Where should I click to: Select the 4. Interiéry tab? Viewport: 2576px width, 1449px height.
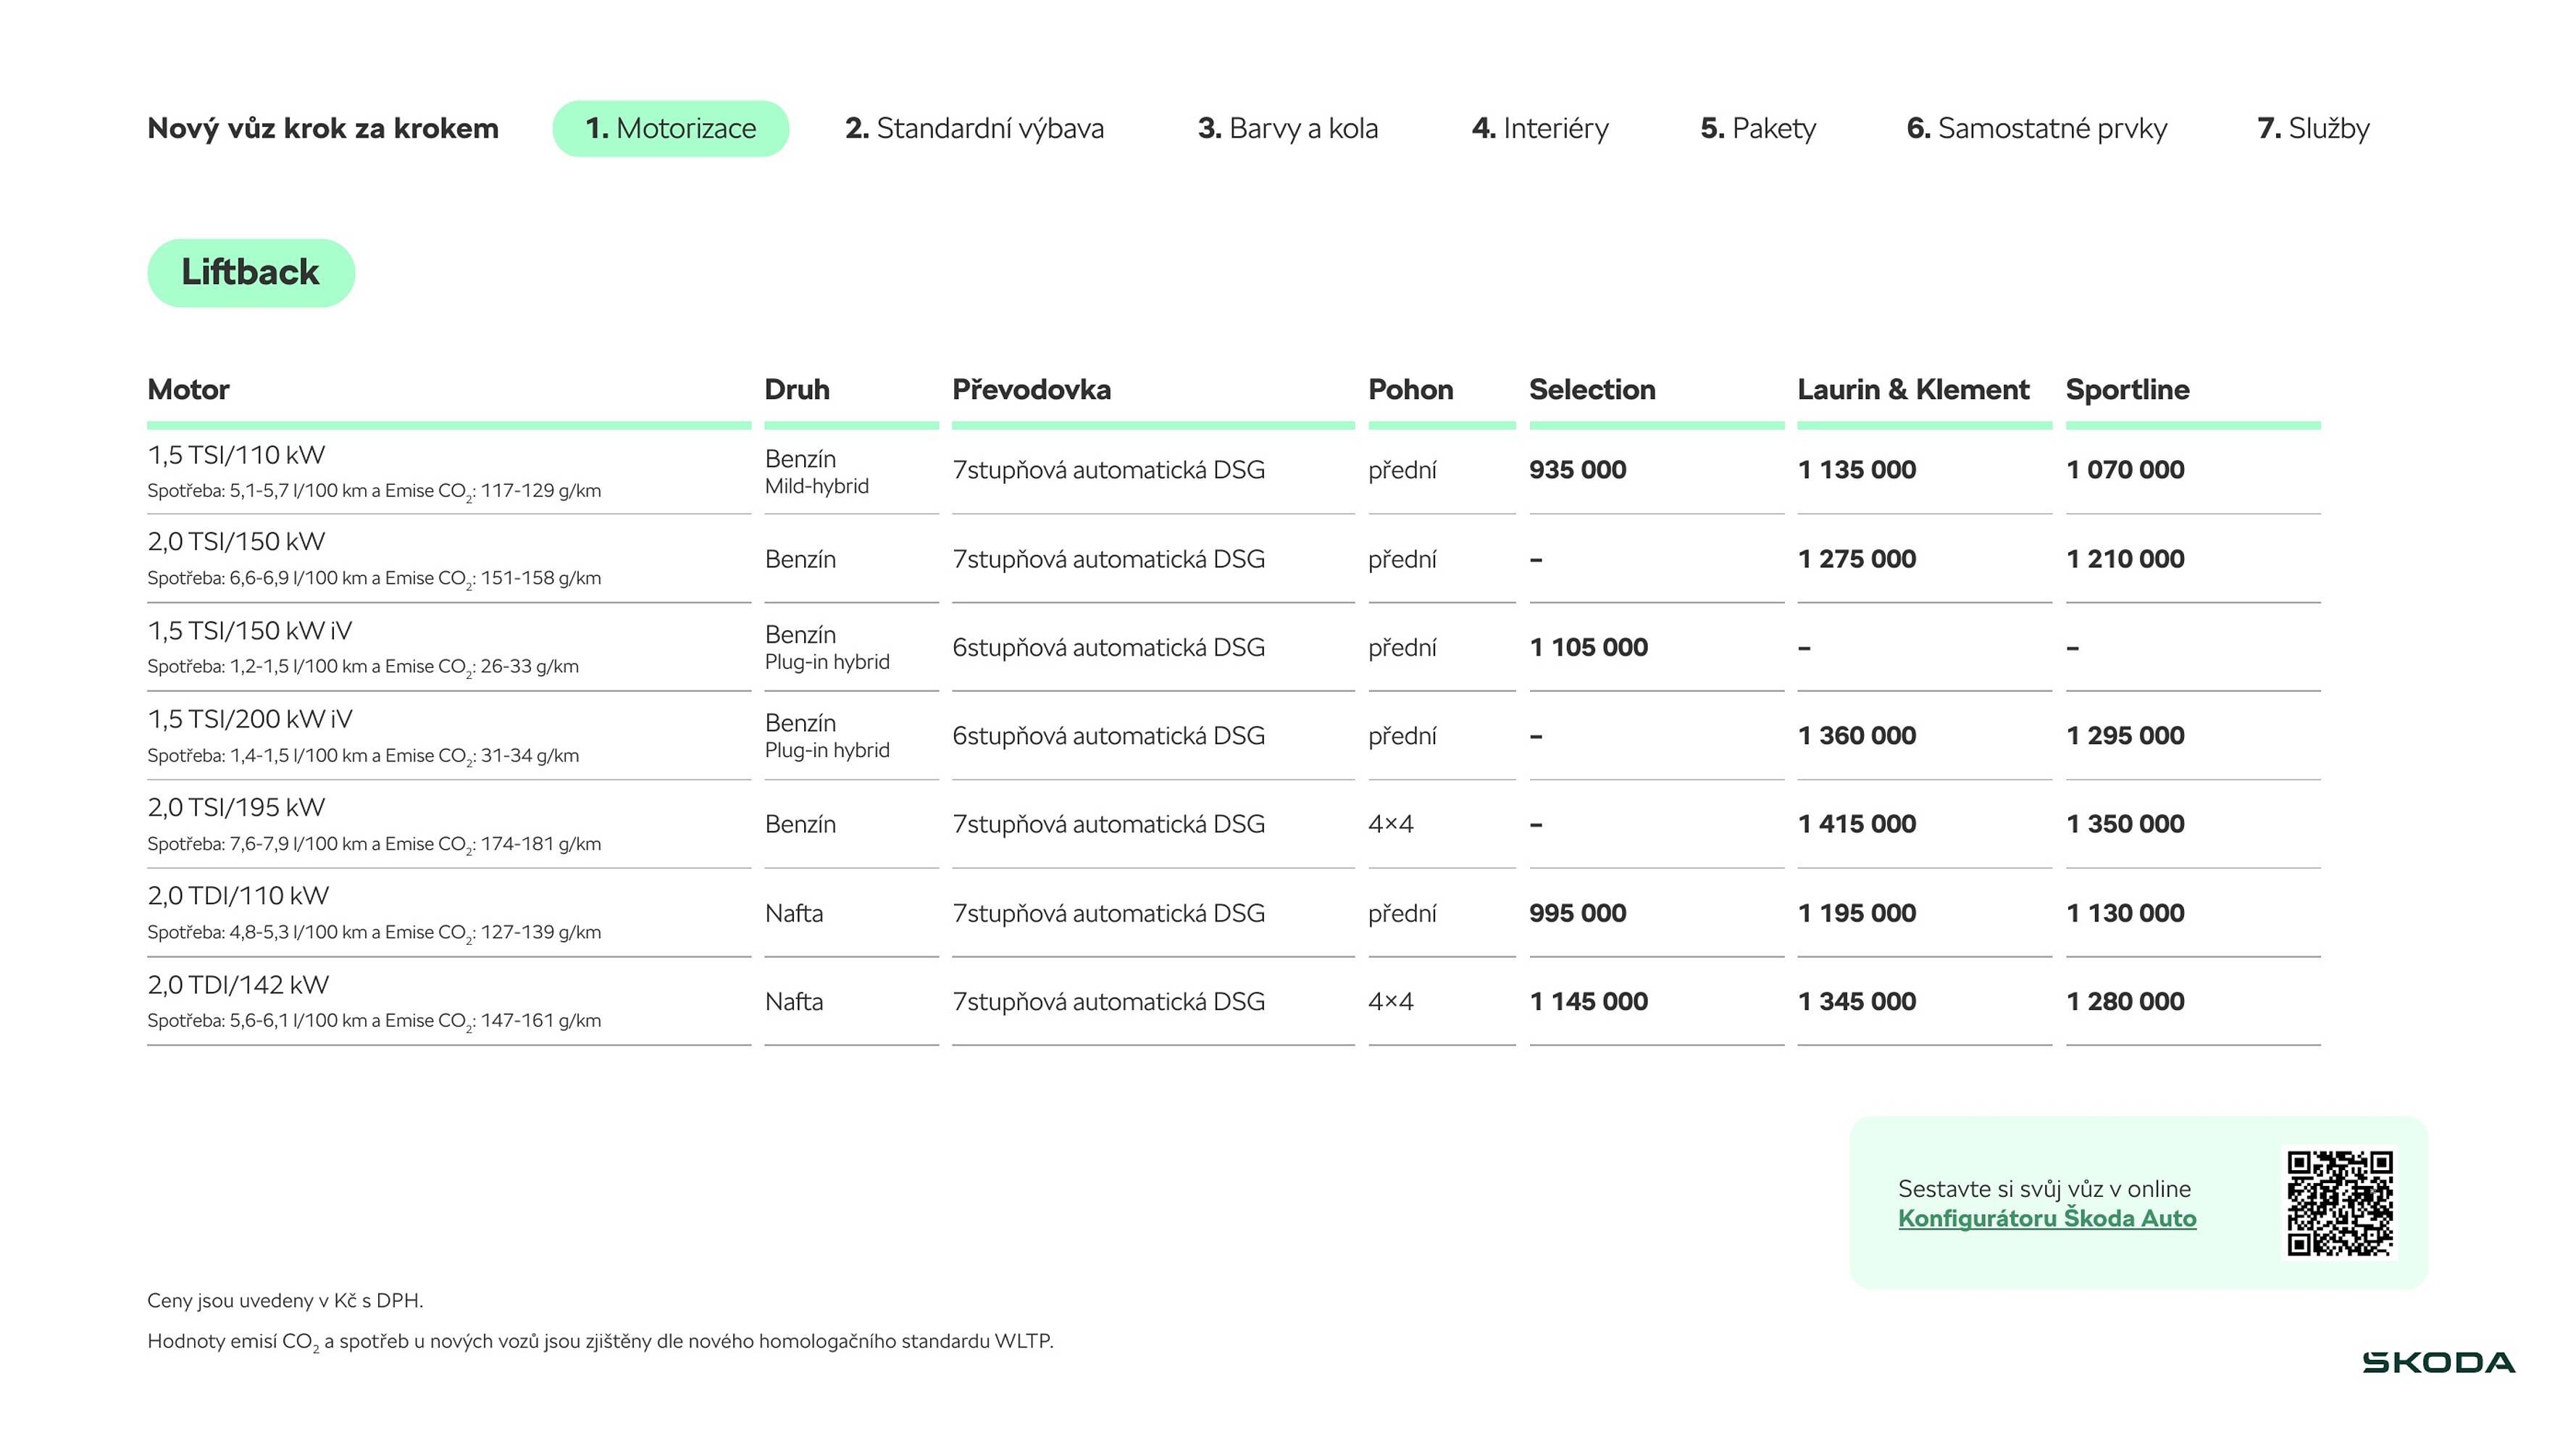click(1540, 128)
